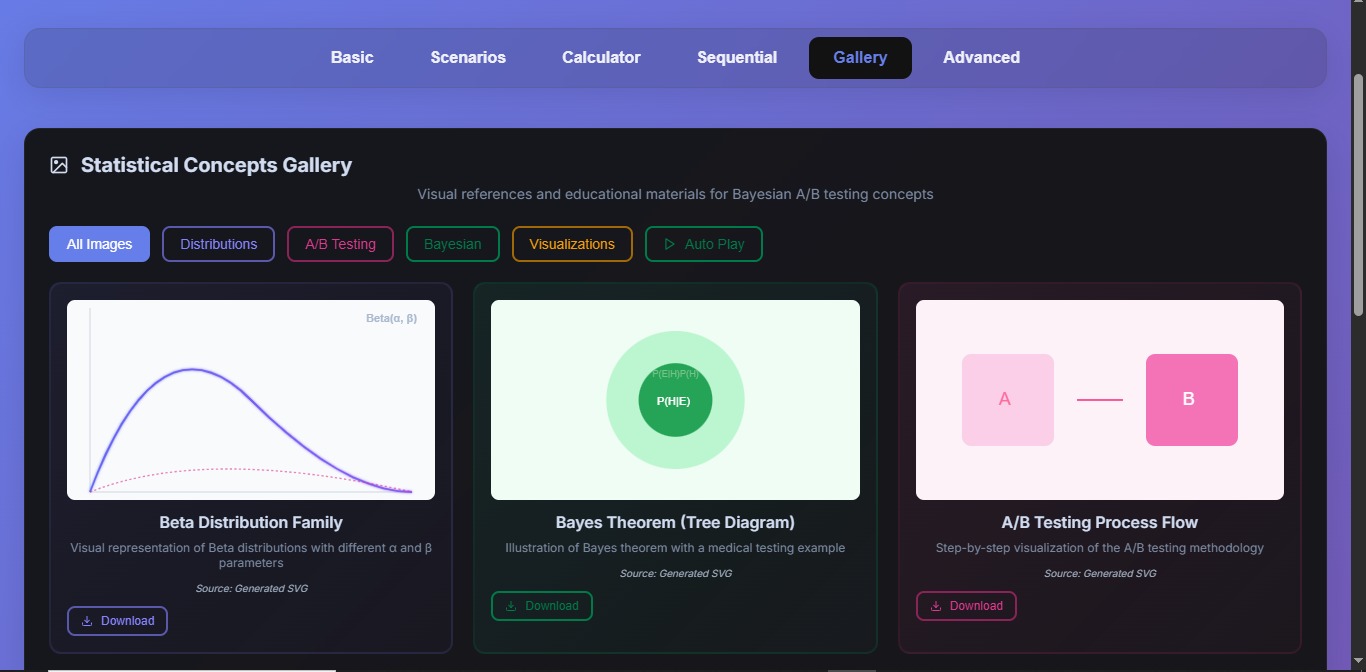
Task: Click download icon on Bayes Theorem card
Action: tap(511, 606)
